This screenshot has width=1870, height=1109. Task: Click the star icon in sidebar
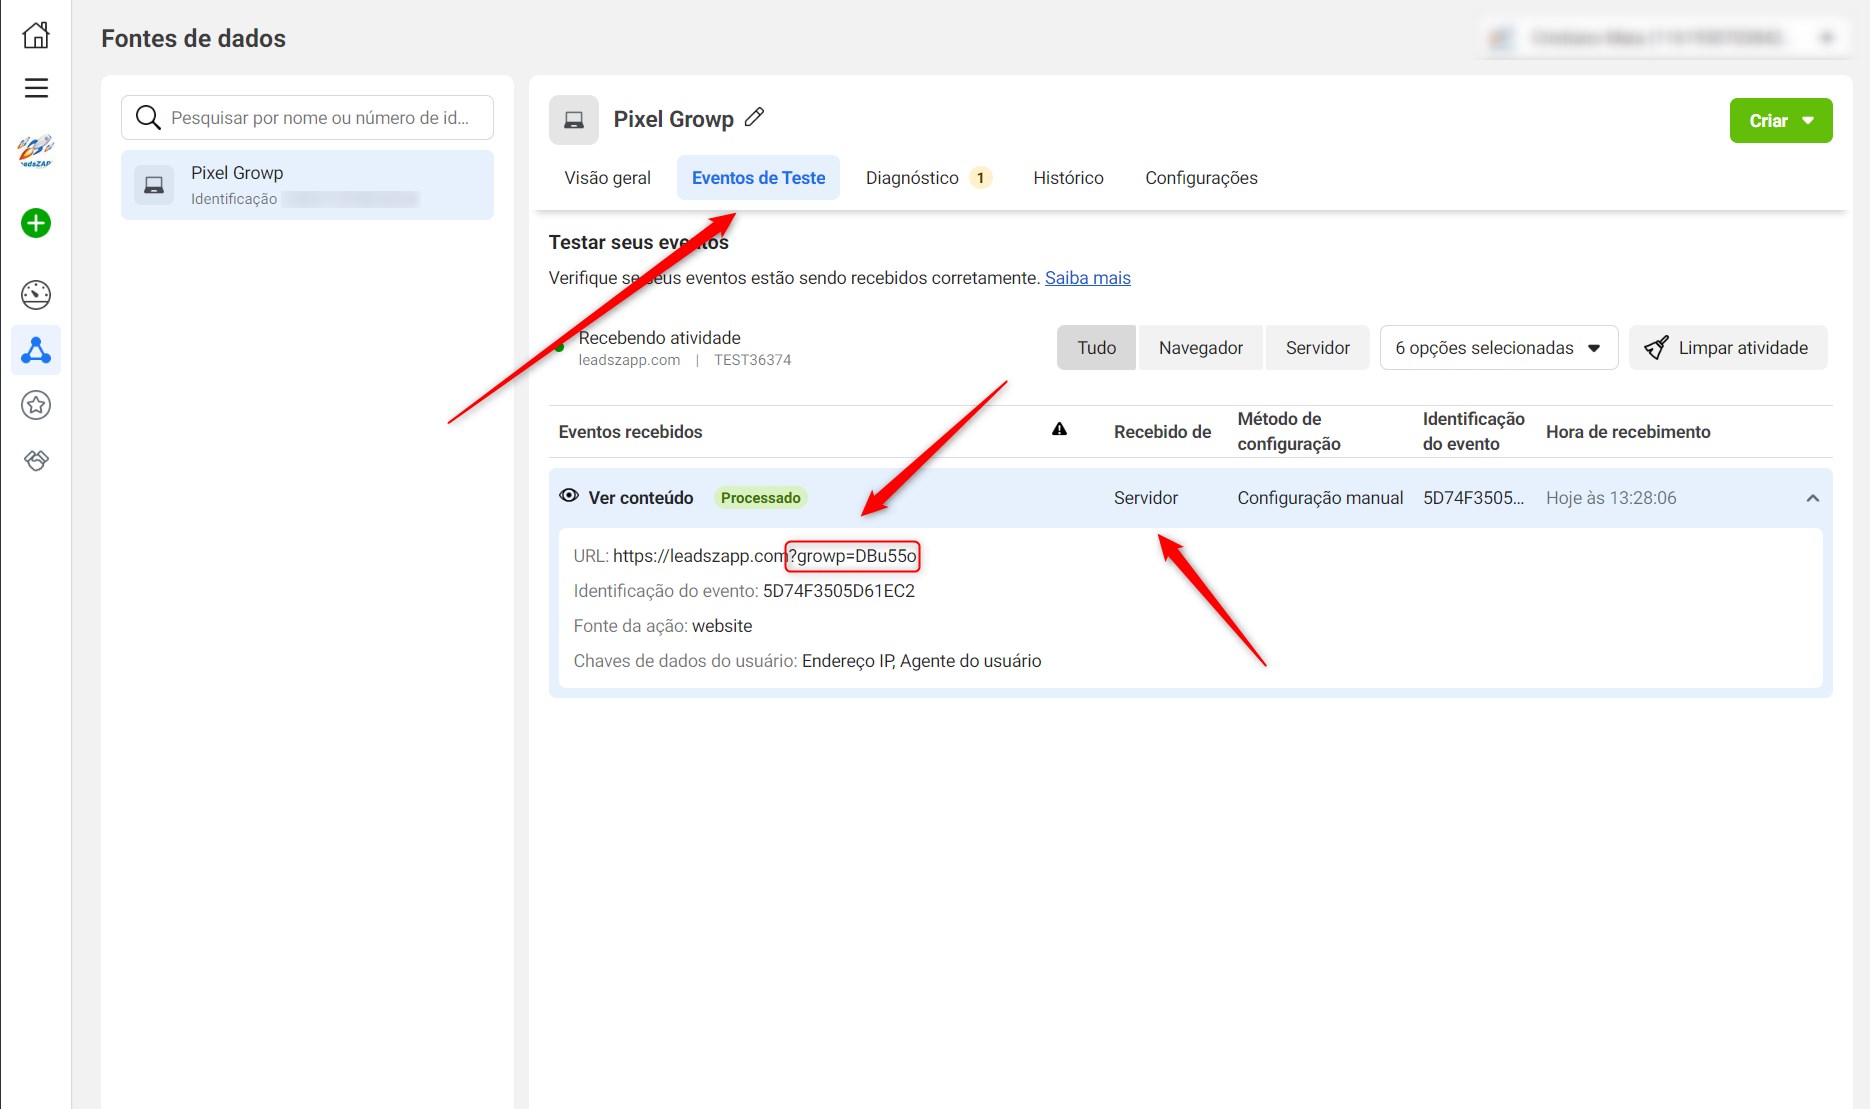36,405
